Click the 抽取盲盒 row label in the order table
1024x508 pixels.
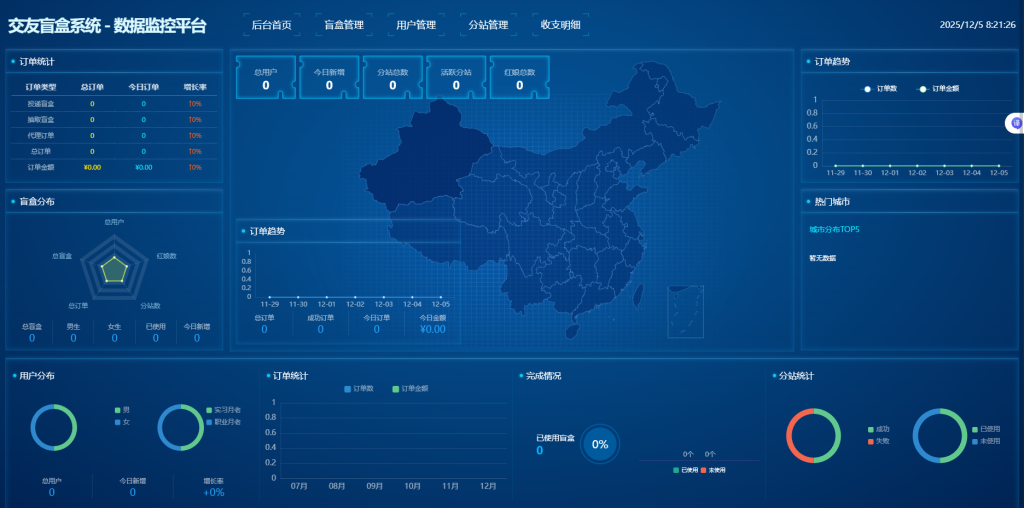click(x=40, y=119)
